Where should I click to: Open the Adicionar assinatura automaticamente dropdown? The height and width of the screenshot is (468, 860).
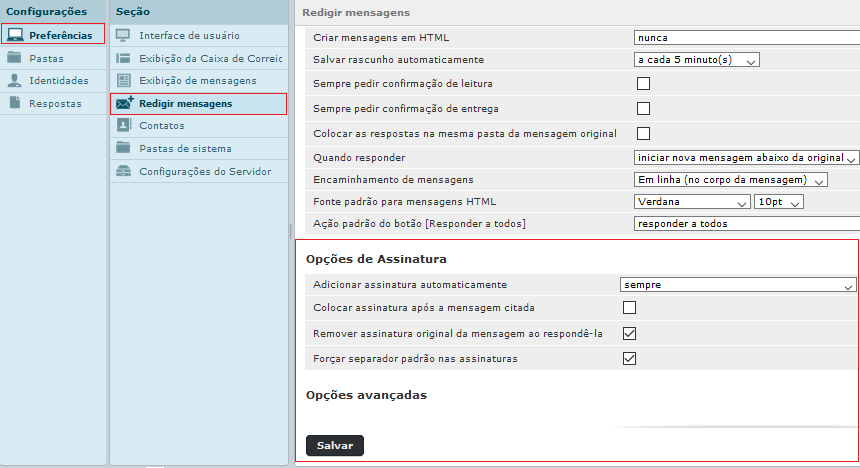coord(738,284)
